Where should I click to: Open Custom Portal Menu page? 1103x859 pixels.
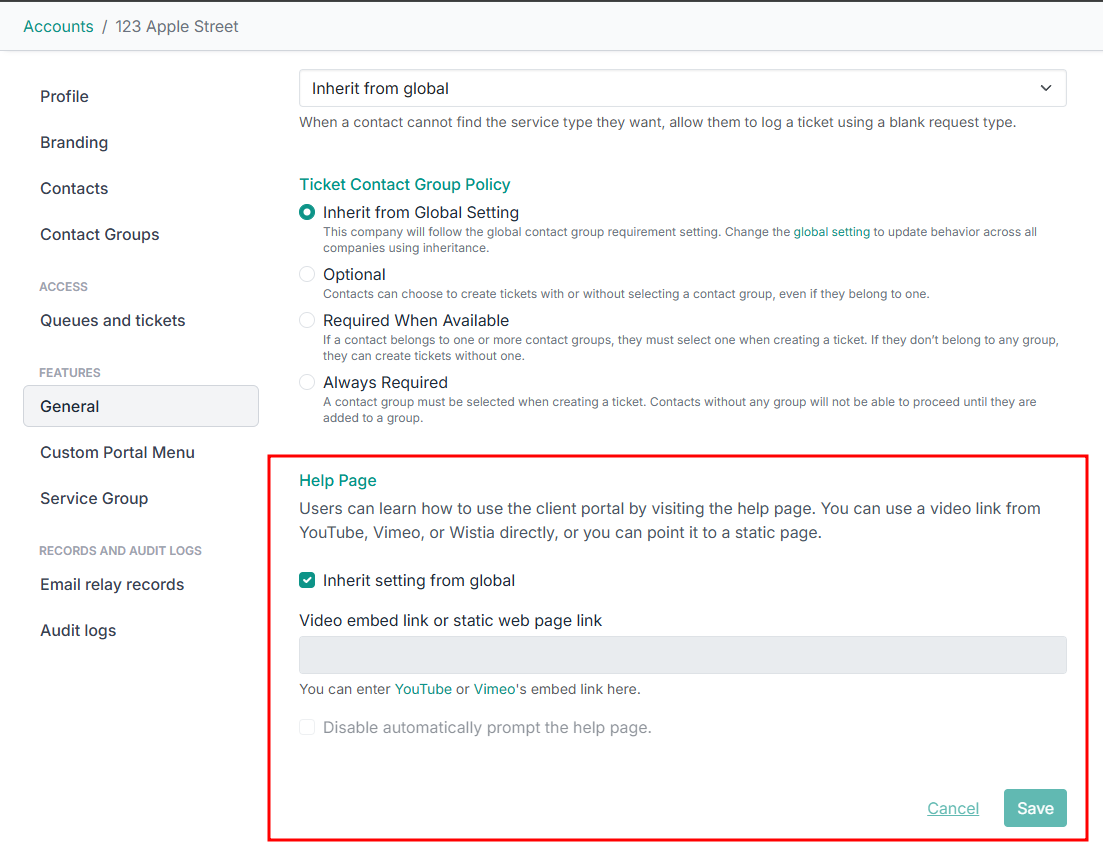[x=117, y=452]
